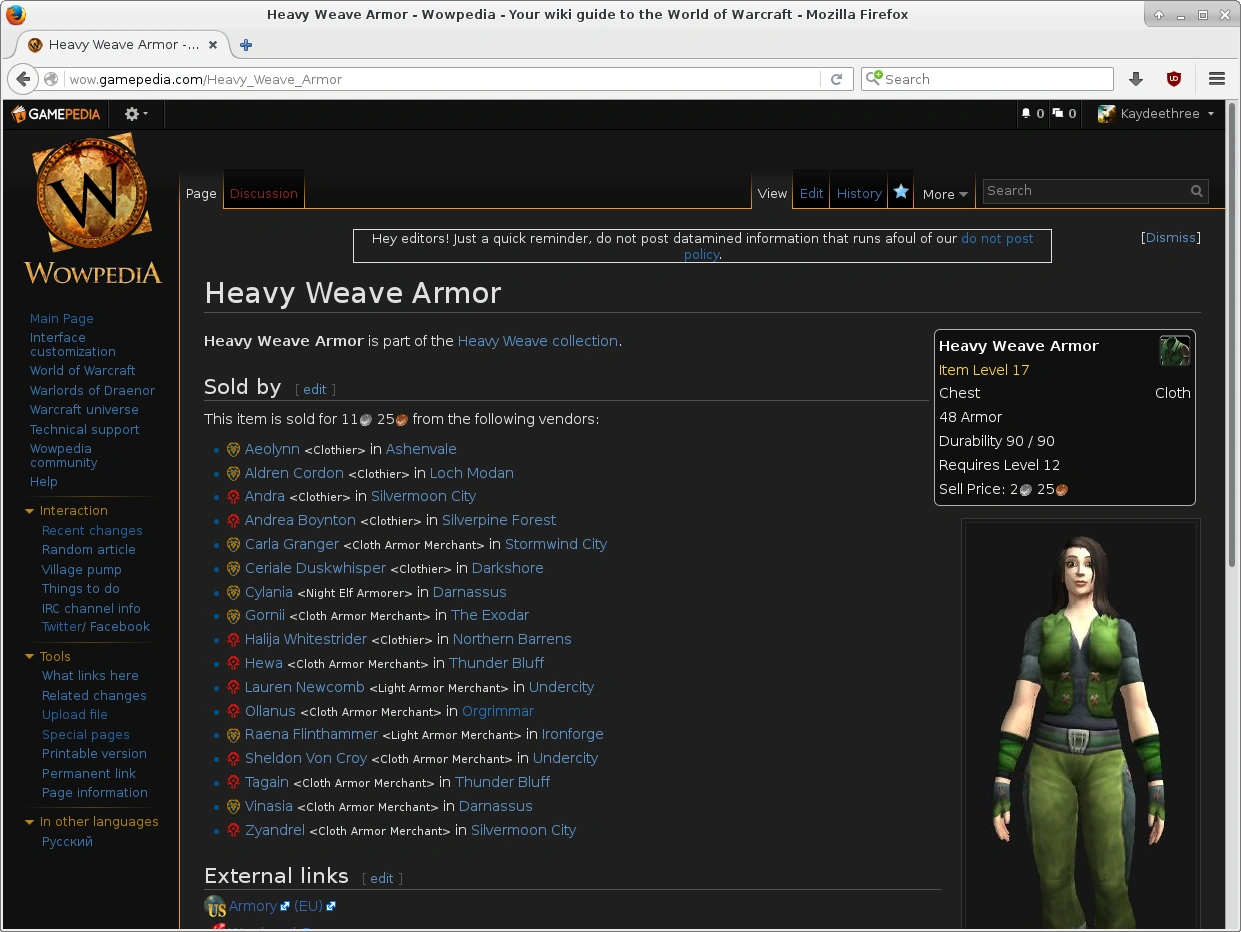
Task: Open the History tab
Action: point(859,194)
